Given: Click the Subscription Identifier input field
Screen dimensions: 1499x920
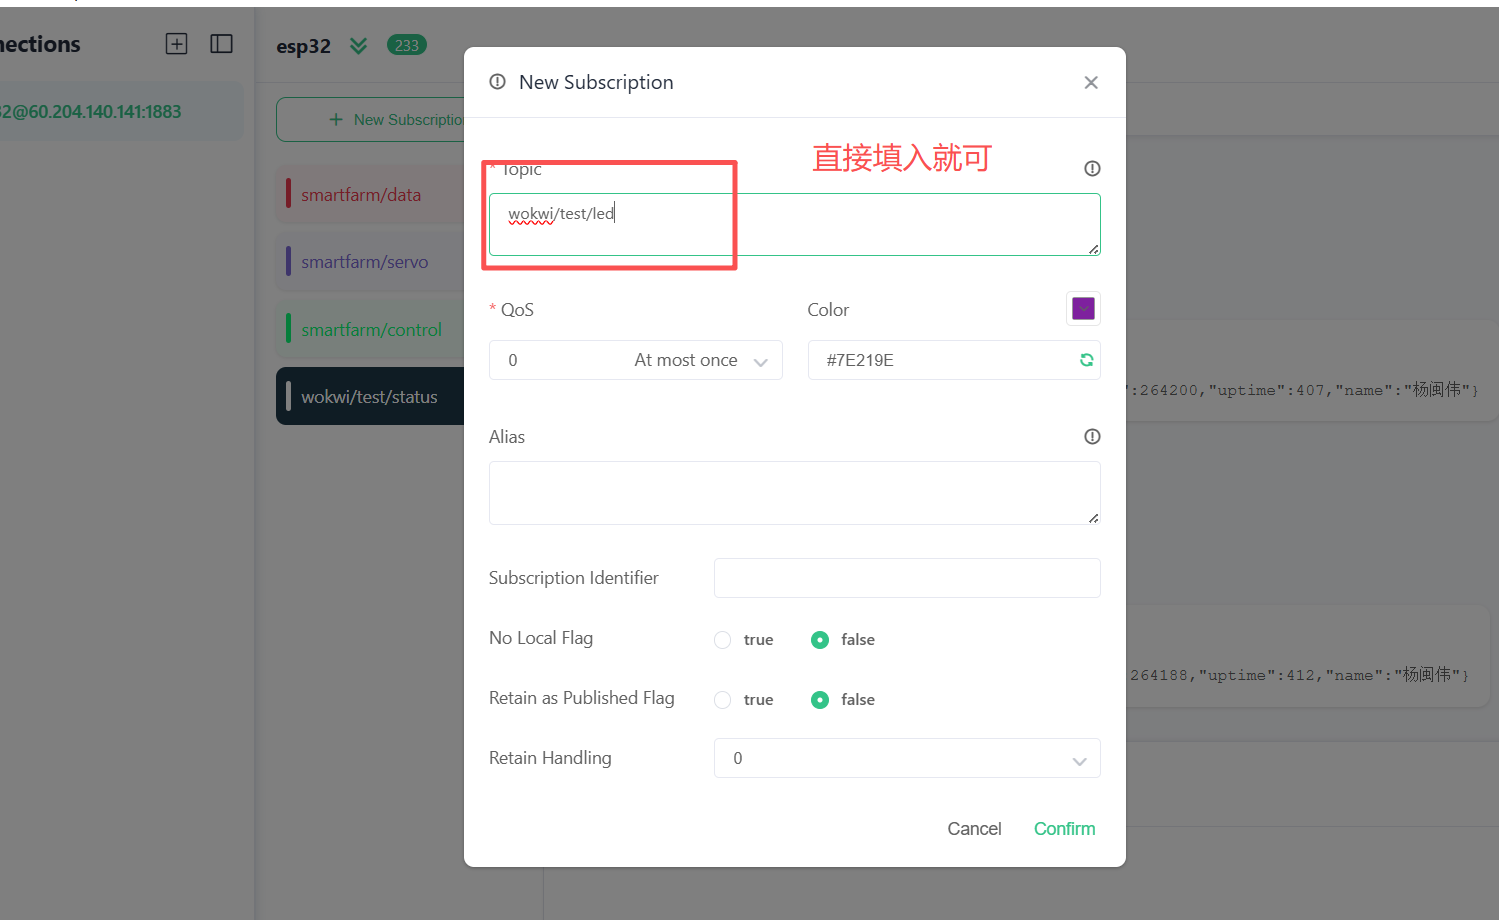Looking at the screenshot, I should coord(906,578).
